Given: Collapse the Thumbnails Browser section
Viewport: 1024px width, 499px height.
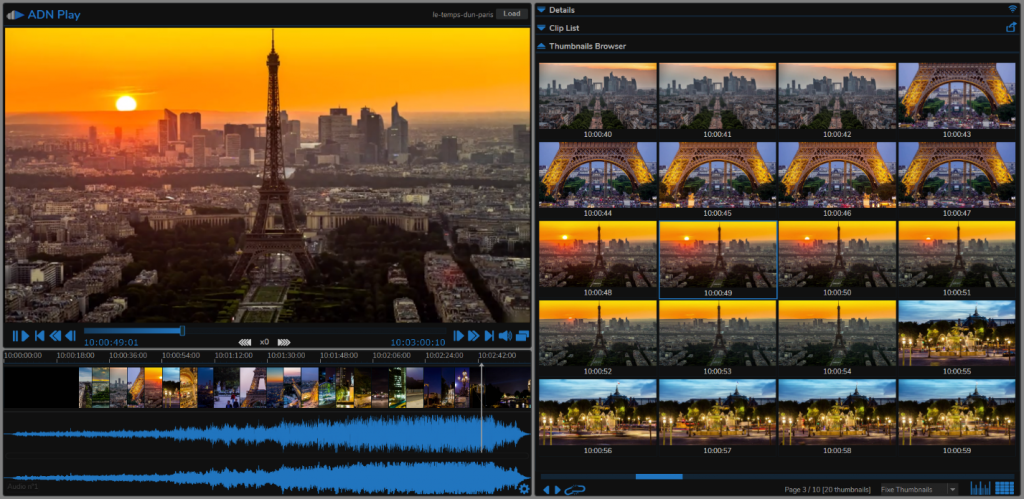Looking at the screenshot, I should (542, 46).
